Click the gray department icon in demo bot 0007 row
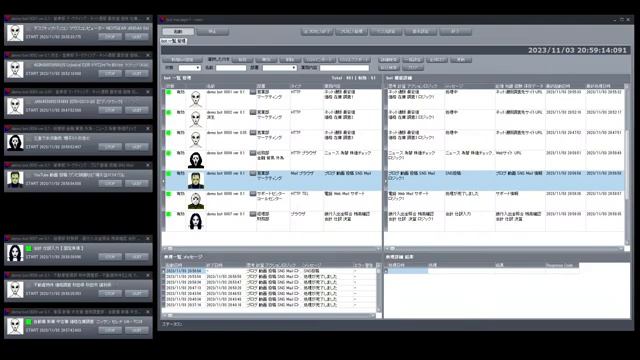The image size is (640, 360). tap(253, 214)
